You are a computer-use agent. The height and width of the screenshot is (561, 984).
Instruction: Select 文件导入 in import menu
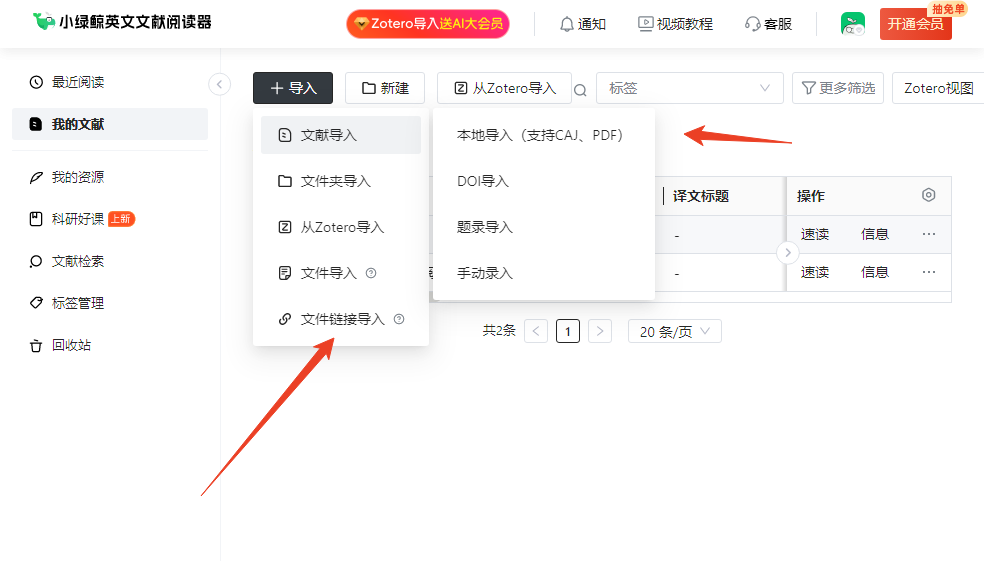(x=341, y=273)
